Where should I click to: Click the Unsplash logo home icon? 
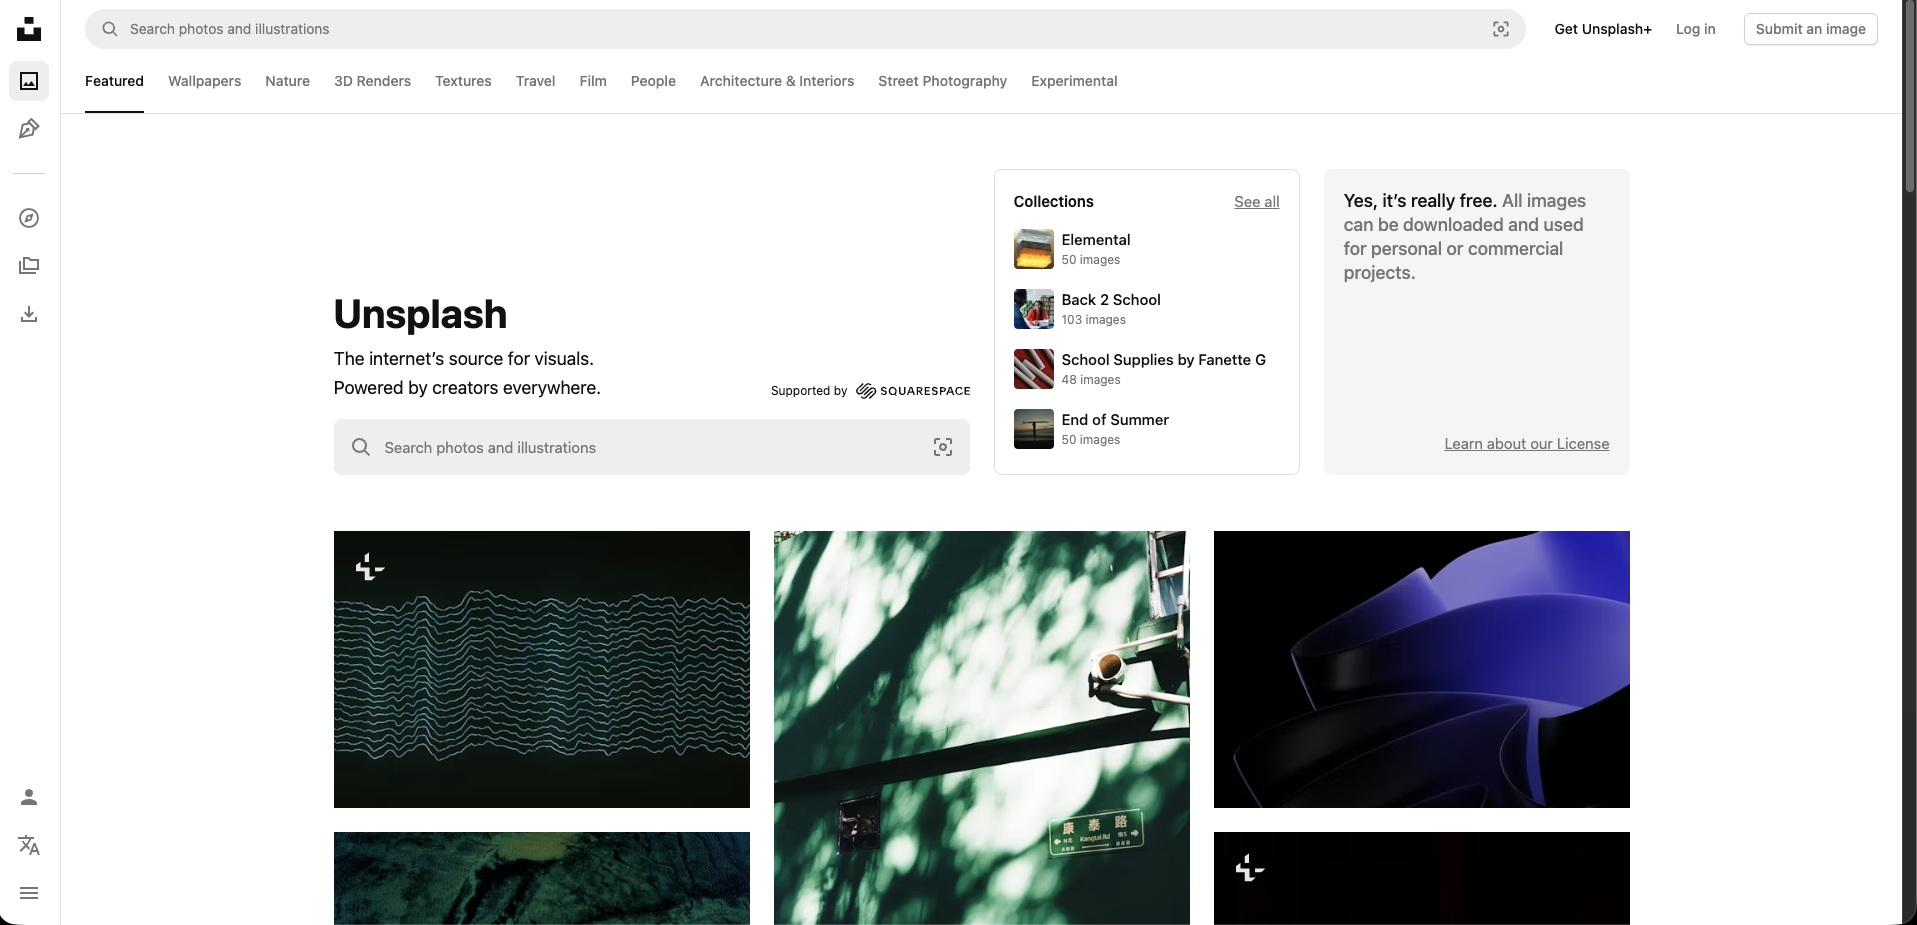pyautogui.click(x=29, y=29)
